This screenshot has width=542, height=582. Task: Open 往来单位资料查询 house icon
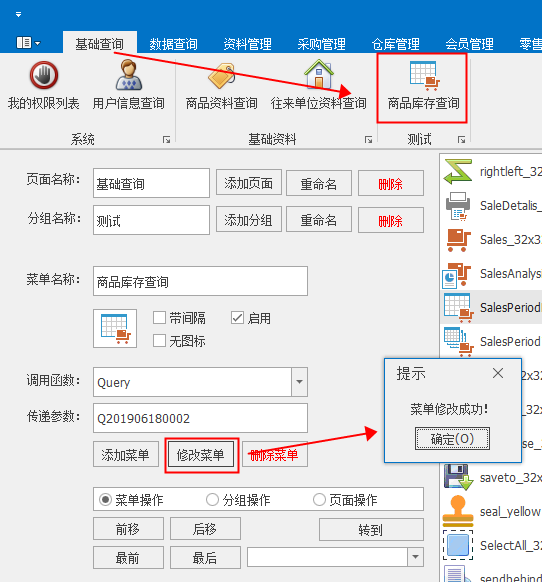point(319,73)
